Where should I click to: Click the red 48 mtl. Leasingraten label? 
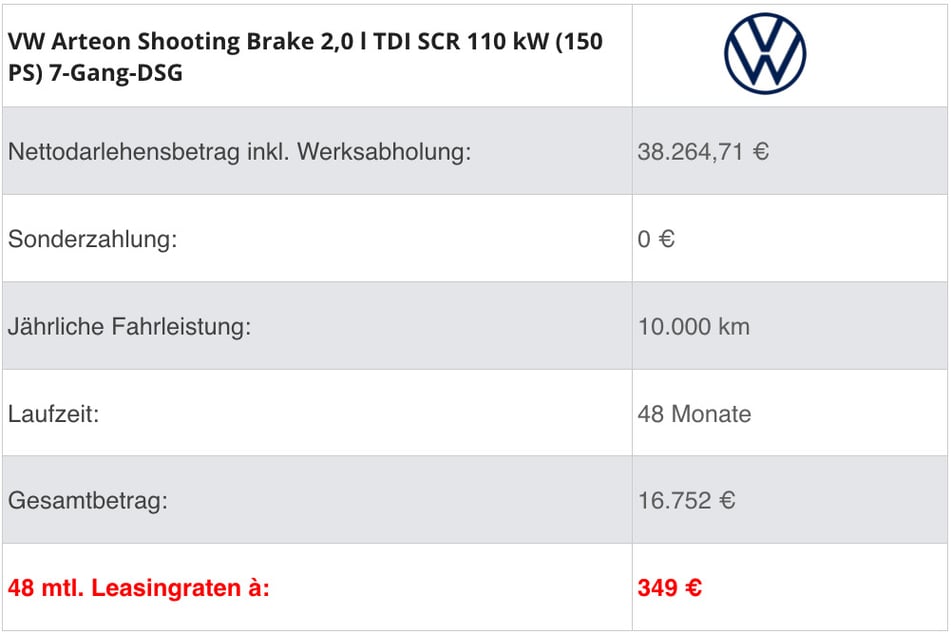click(x=138, y=588)
